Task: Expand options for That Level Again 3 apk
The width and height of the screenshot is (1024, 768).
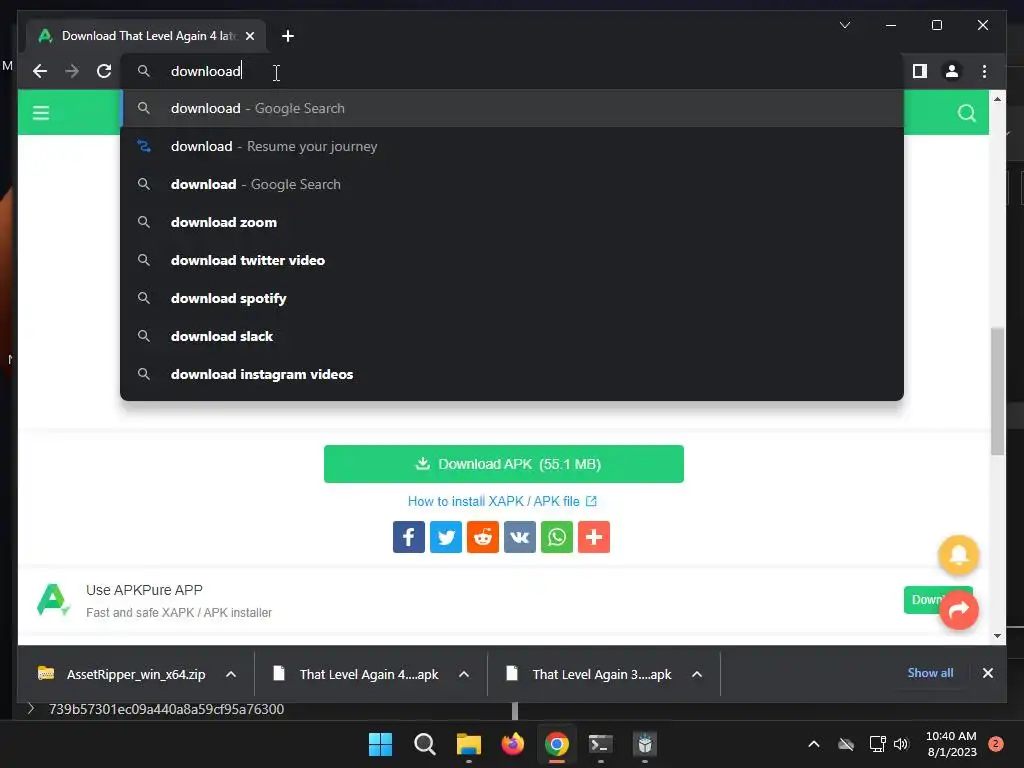Action: pos(697,675)
